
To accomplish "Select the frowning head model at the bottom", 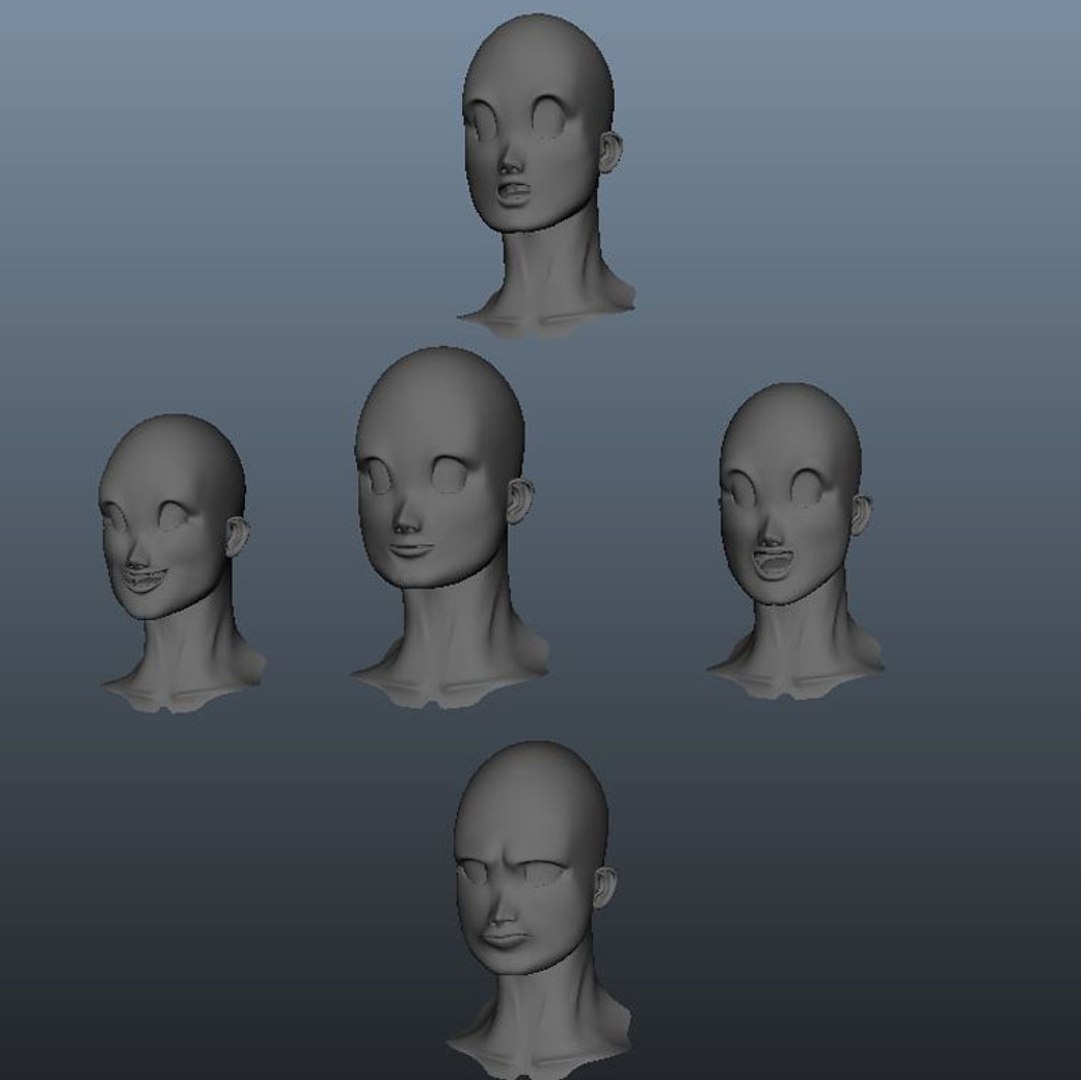I will [x=536, y=910].
